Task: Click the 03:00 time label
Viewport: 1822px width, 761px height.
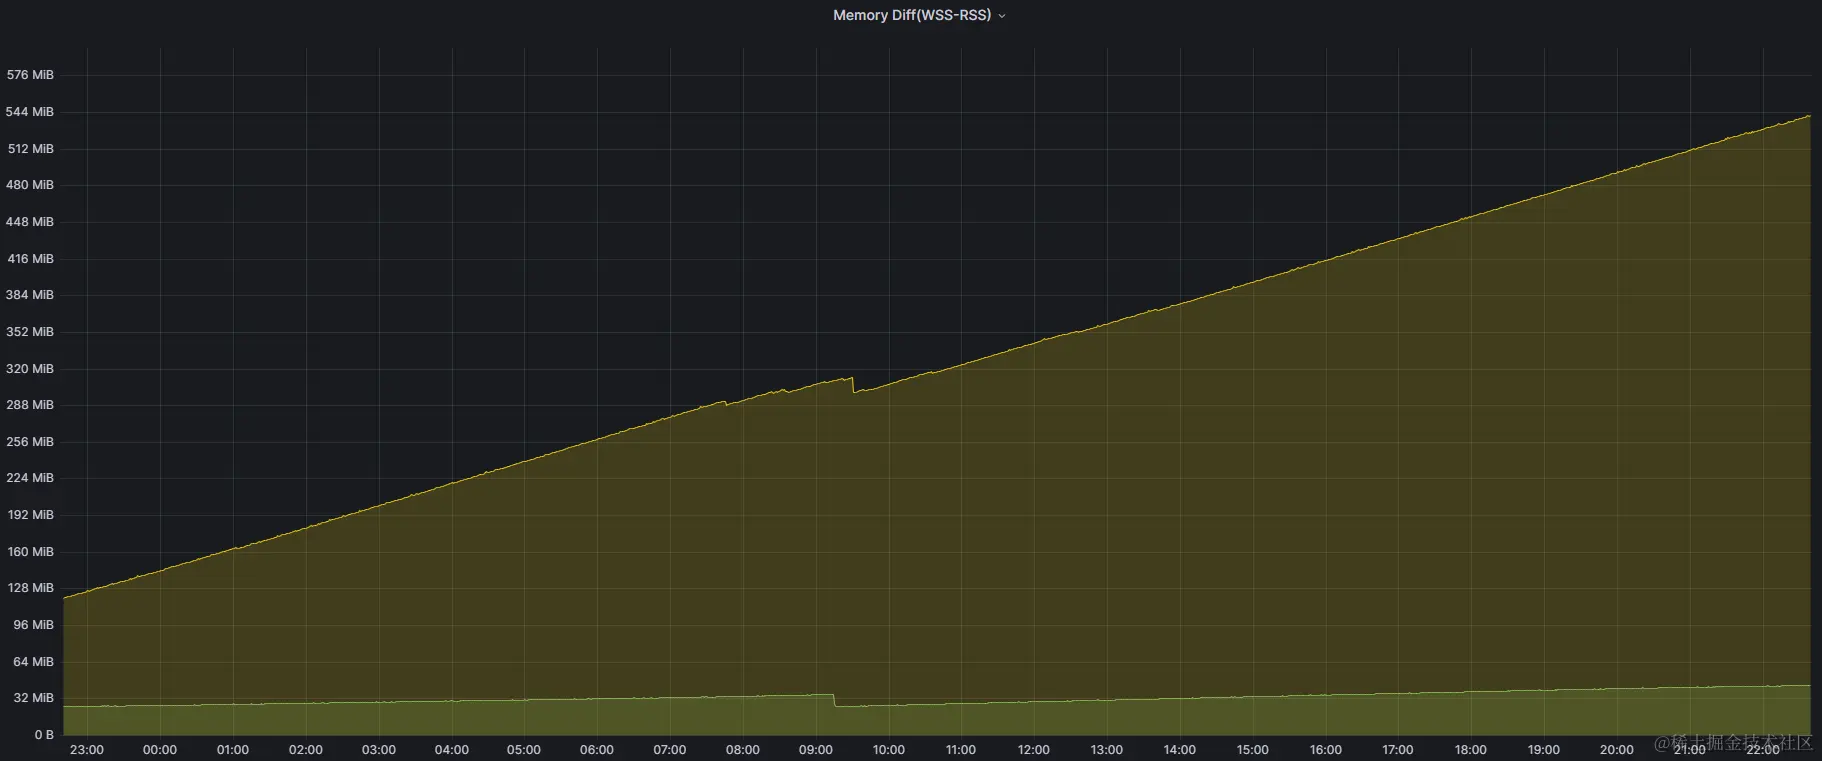Action: tap(379, 750)
